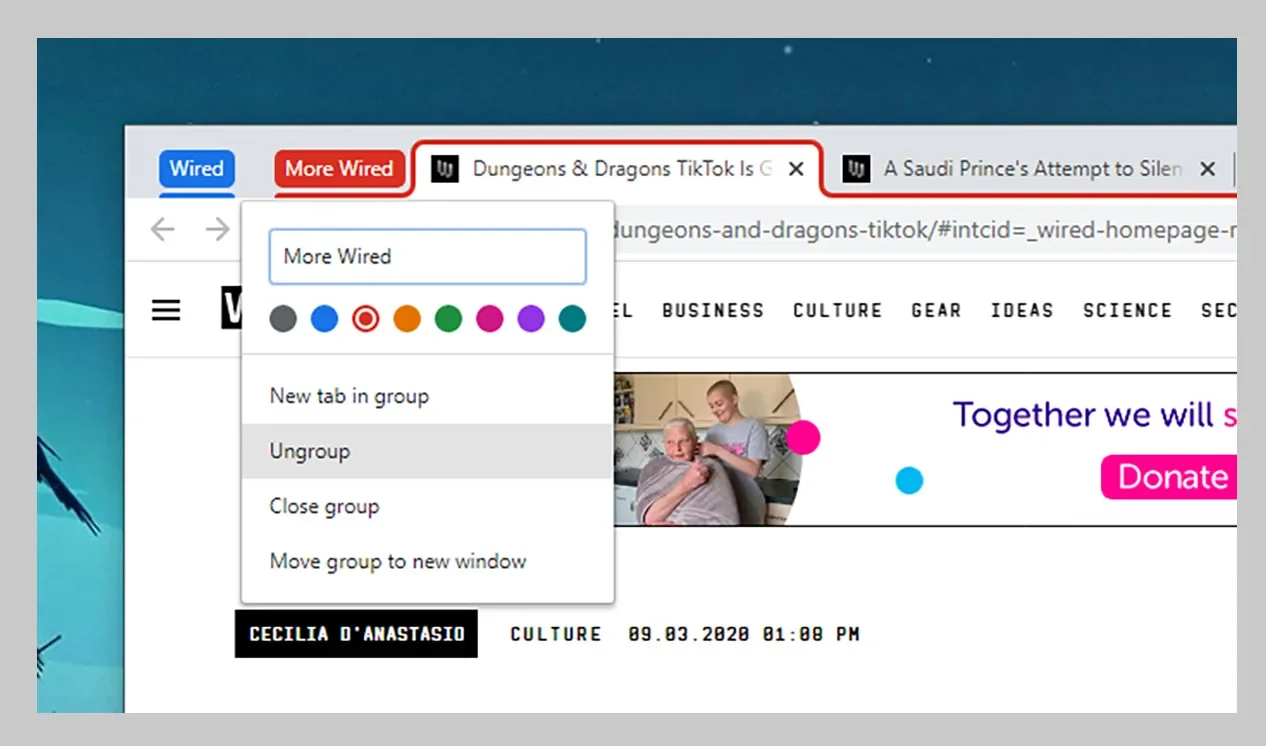The image size is (1266, 746).
Task: Pick the blue group color
Action: click(324, 319)
